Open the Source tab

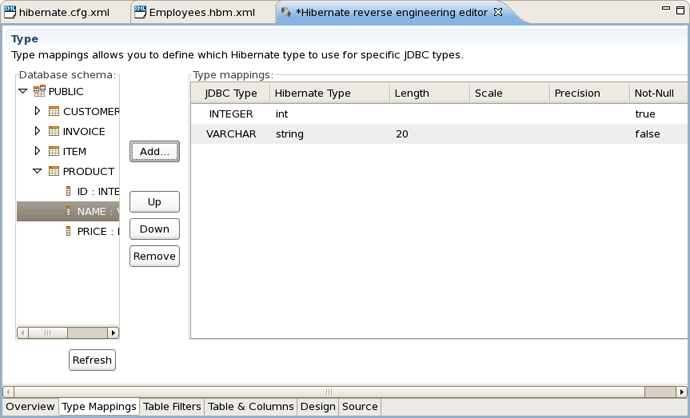tap(359, 407)
